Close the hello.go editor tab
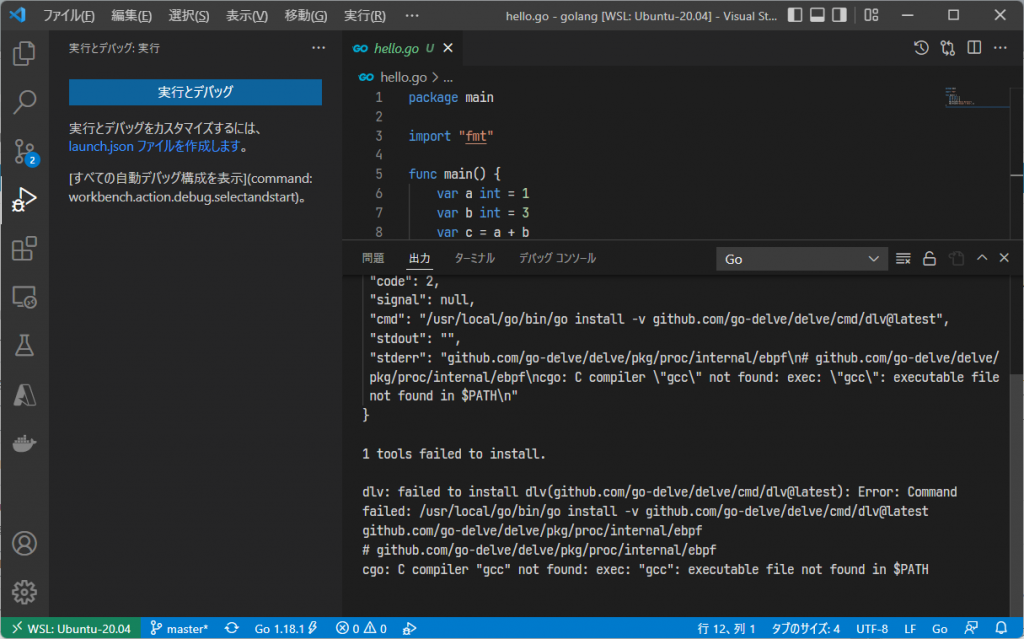The height and width of the screenshot is (639, 1024). pos(448,48)
